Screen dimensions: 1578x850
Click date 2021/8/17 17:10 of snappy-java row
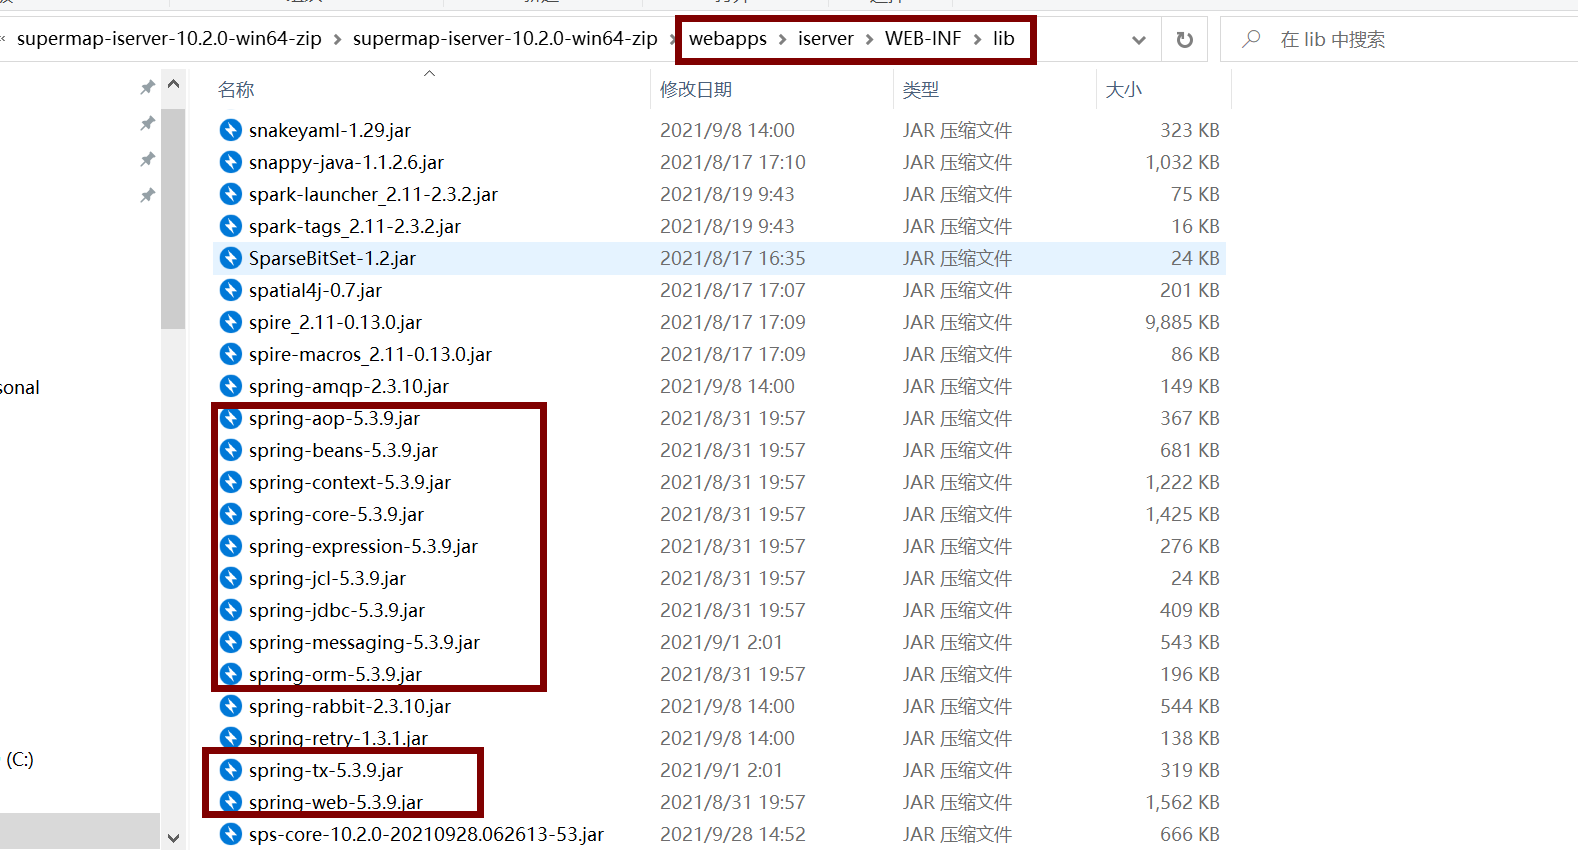tap(732, 162)
